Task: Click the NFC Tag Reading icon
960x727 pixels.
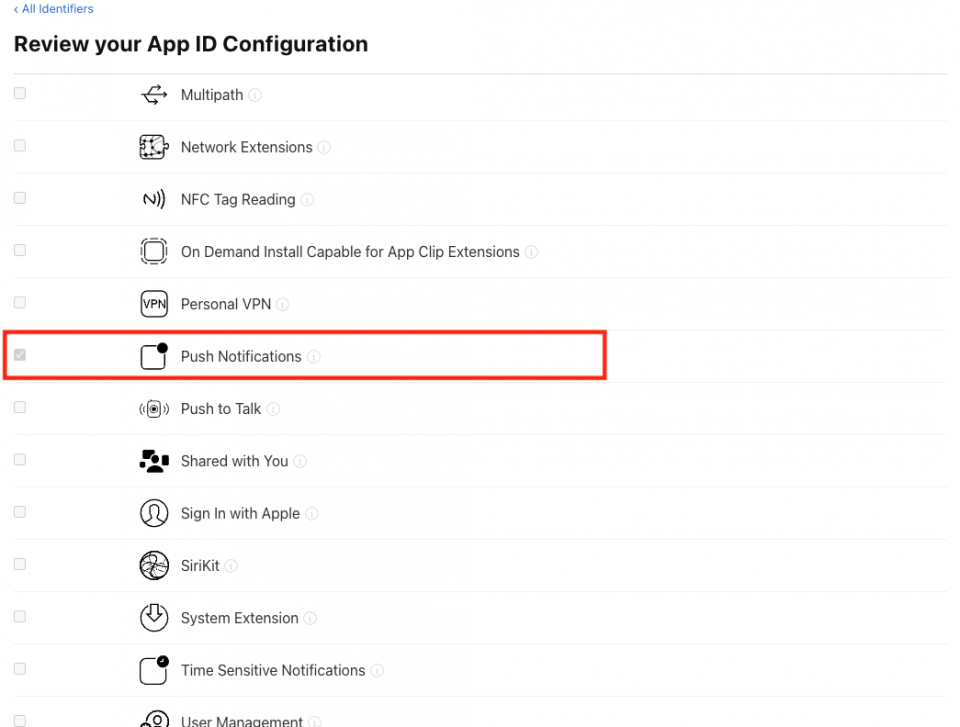Action: tap(153, 198)
